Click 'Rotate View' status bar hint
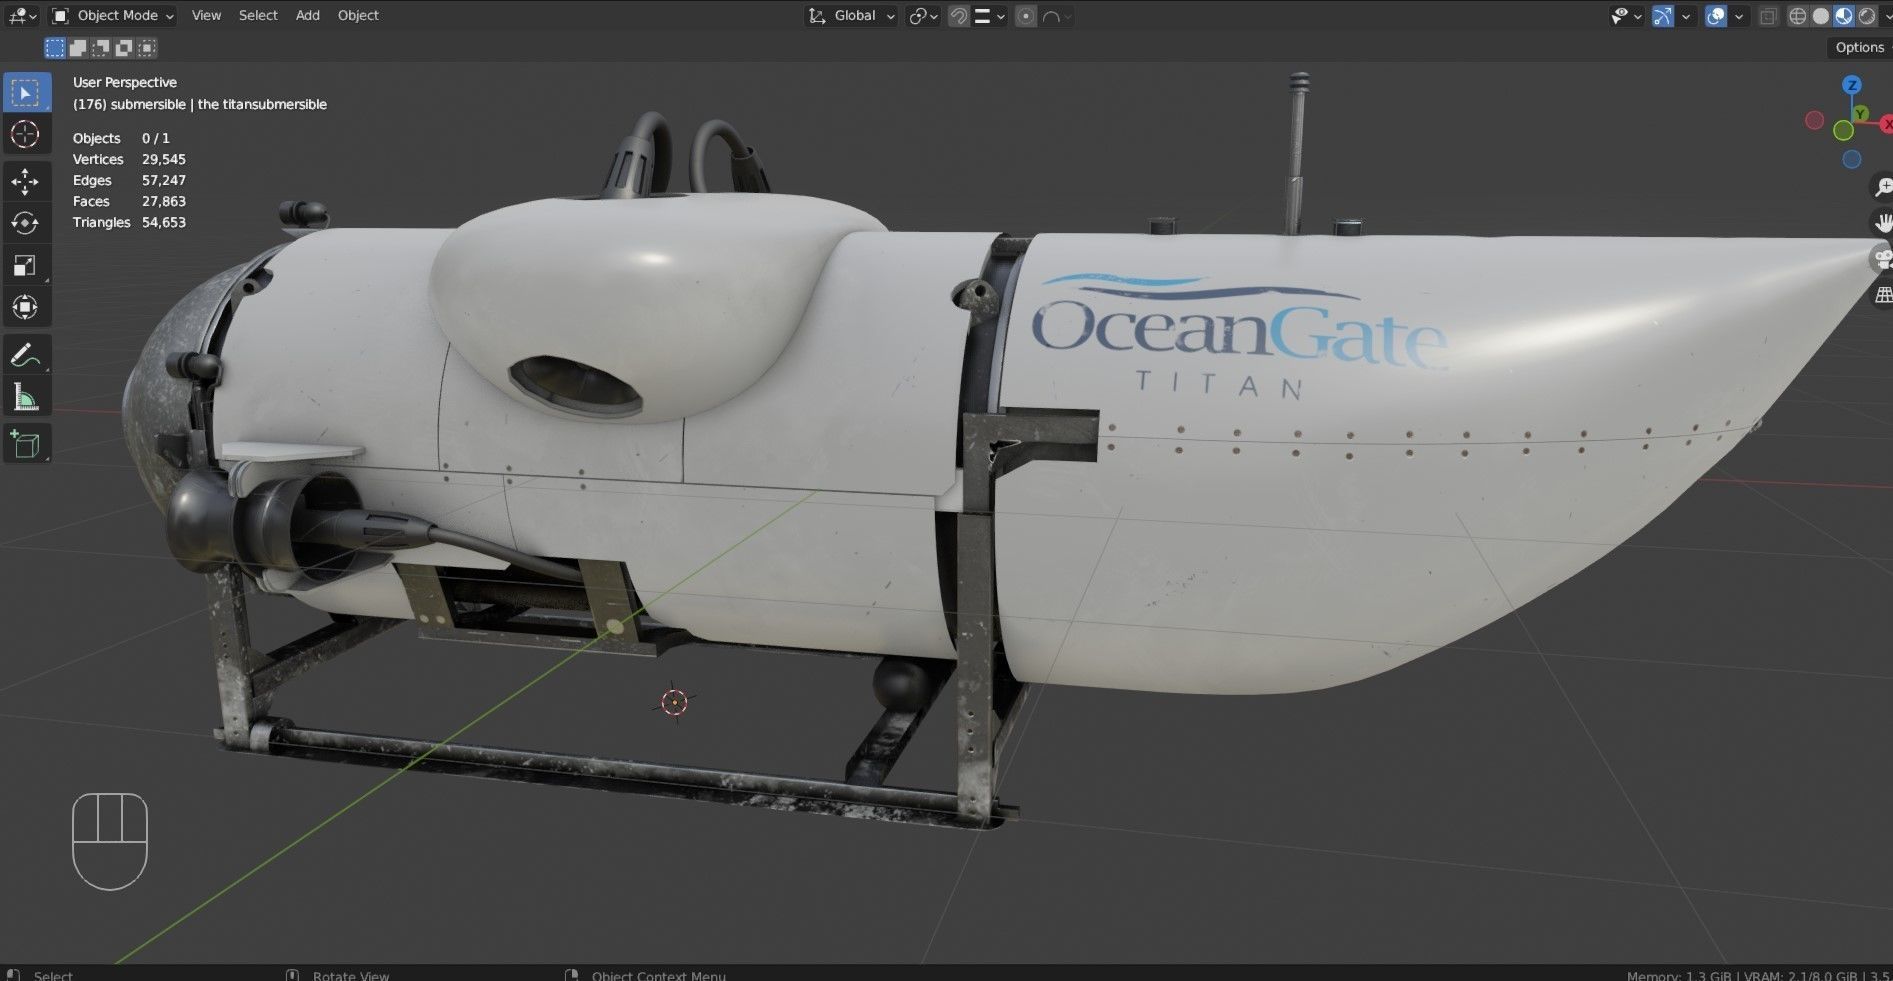This screenshot has height=981, width=1893. tap(350, 975)
